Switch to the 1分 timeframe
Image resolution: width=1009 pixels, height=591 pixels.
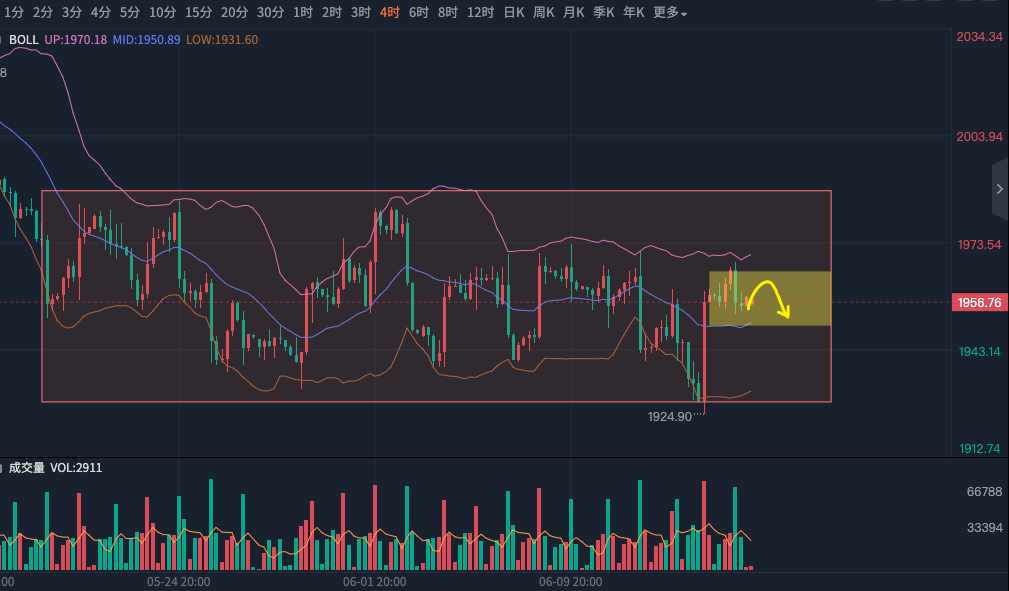pyautogui.click(x=14, y=13)
